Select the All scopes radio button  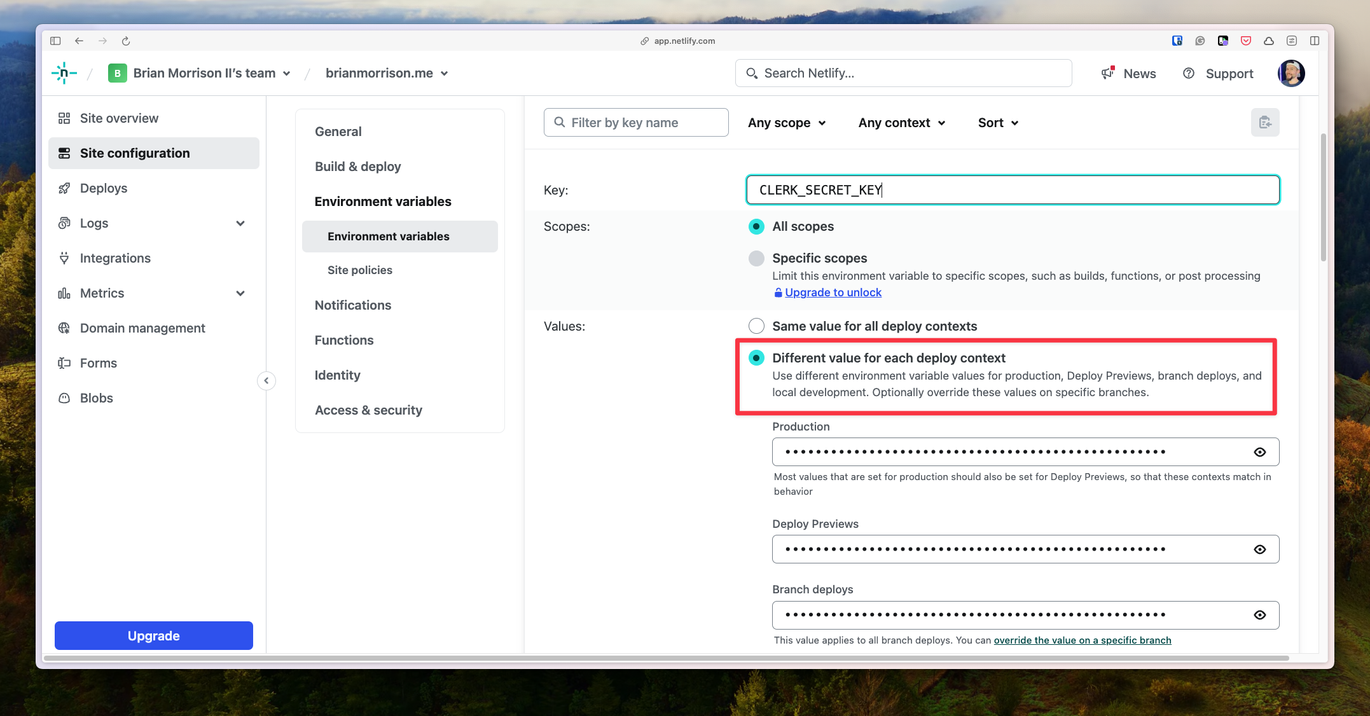coord(757,226)
